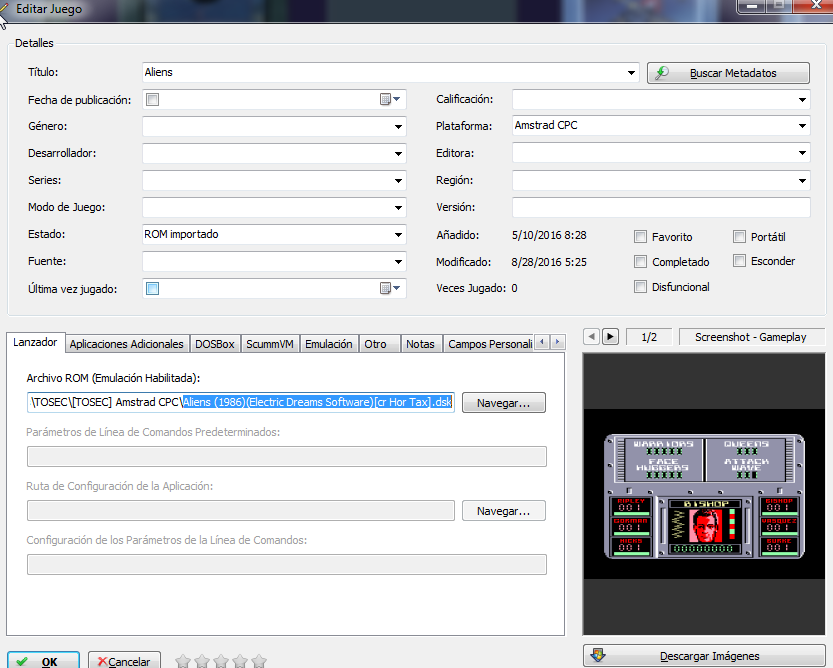Expand the Plataforma dropdown
This screenshot has width=833, height=668.
pos(802,126)
